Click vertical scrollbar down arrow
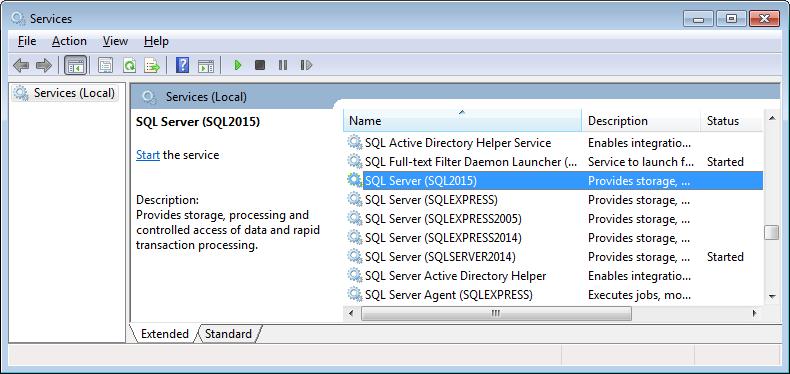 [x=771, y=296]
